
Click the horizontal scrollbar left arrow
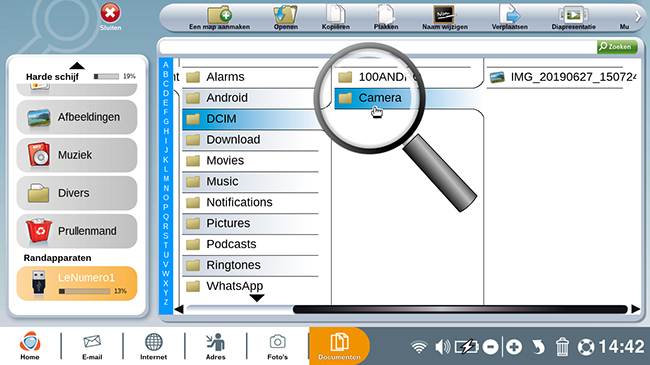click(x=179, y=309)
